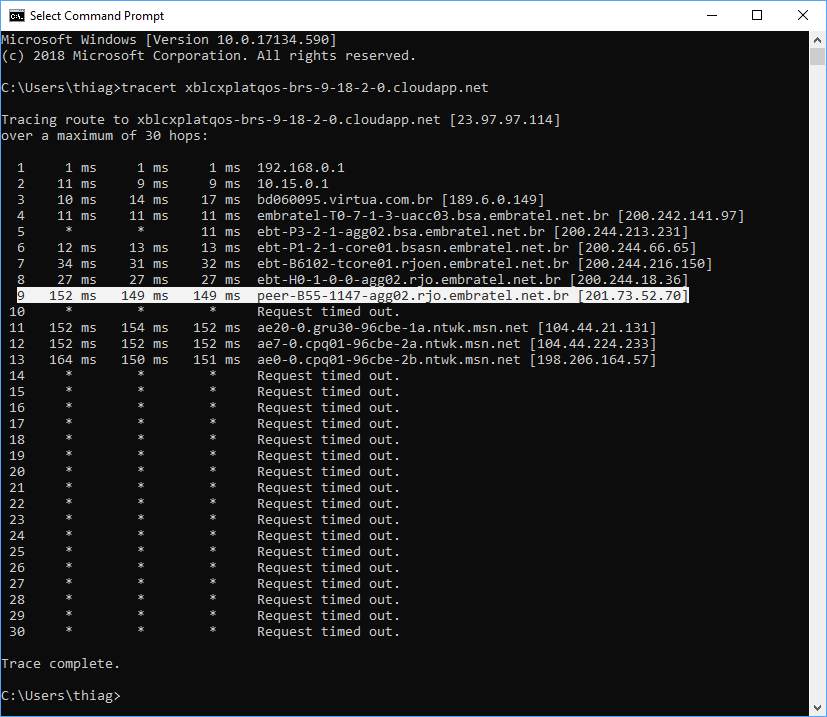The height and width of the screenshot is (717, 827).
Task: Click the scrollbar down arrow
Action: [x=818, y=708]
